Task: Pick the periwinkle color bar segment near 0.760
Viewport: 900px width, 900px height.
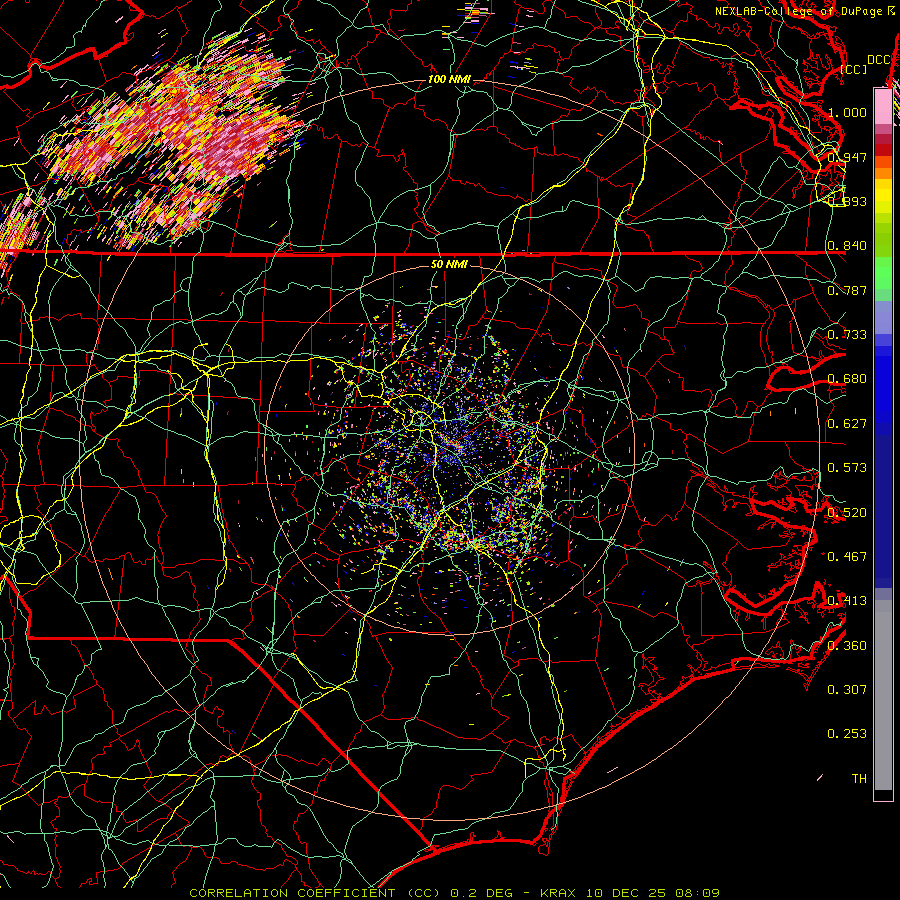Action: click(883, 317)
